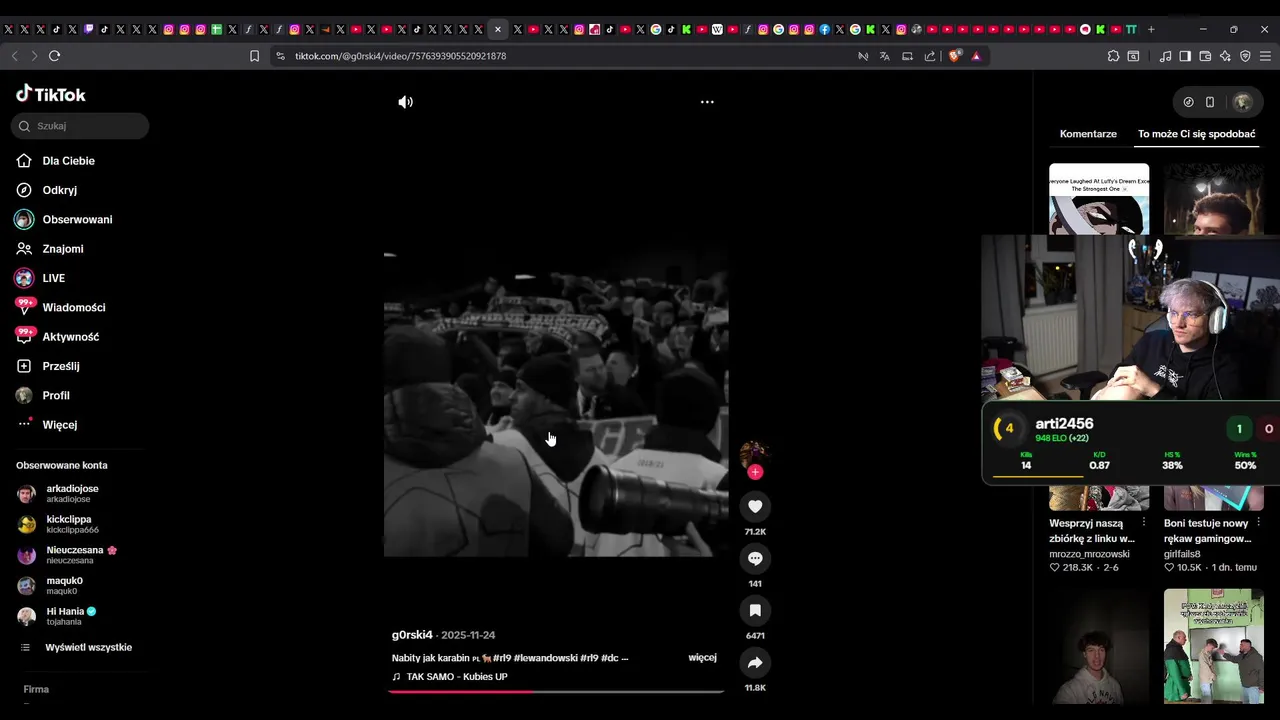Open Brave Shields lion icon
Screen dimensions: 1280x720
pos(954,56)
